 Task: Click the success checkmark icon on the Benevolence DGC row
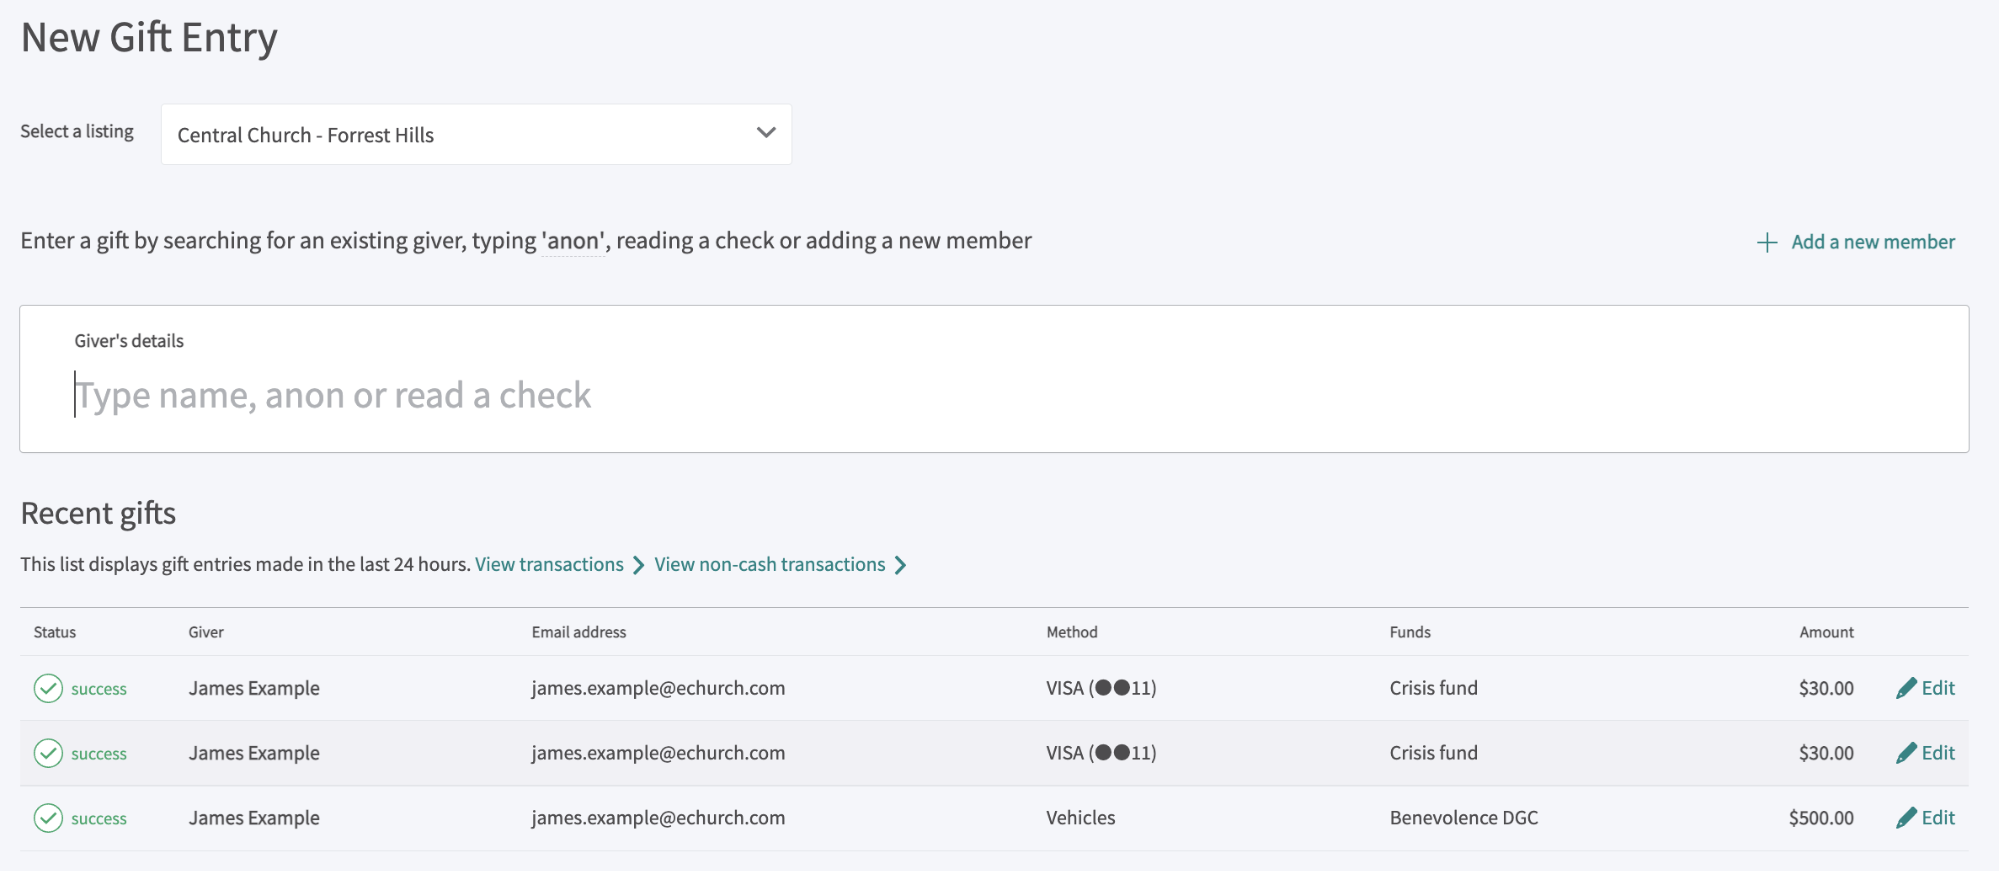pyautogui.click(x=48, y=818)
